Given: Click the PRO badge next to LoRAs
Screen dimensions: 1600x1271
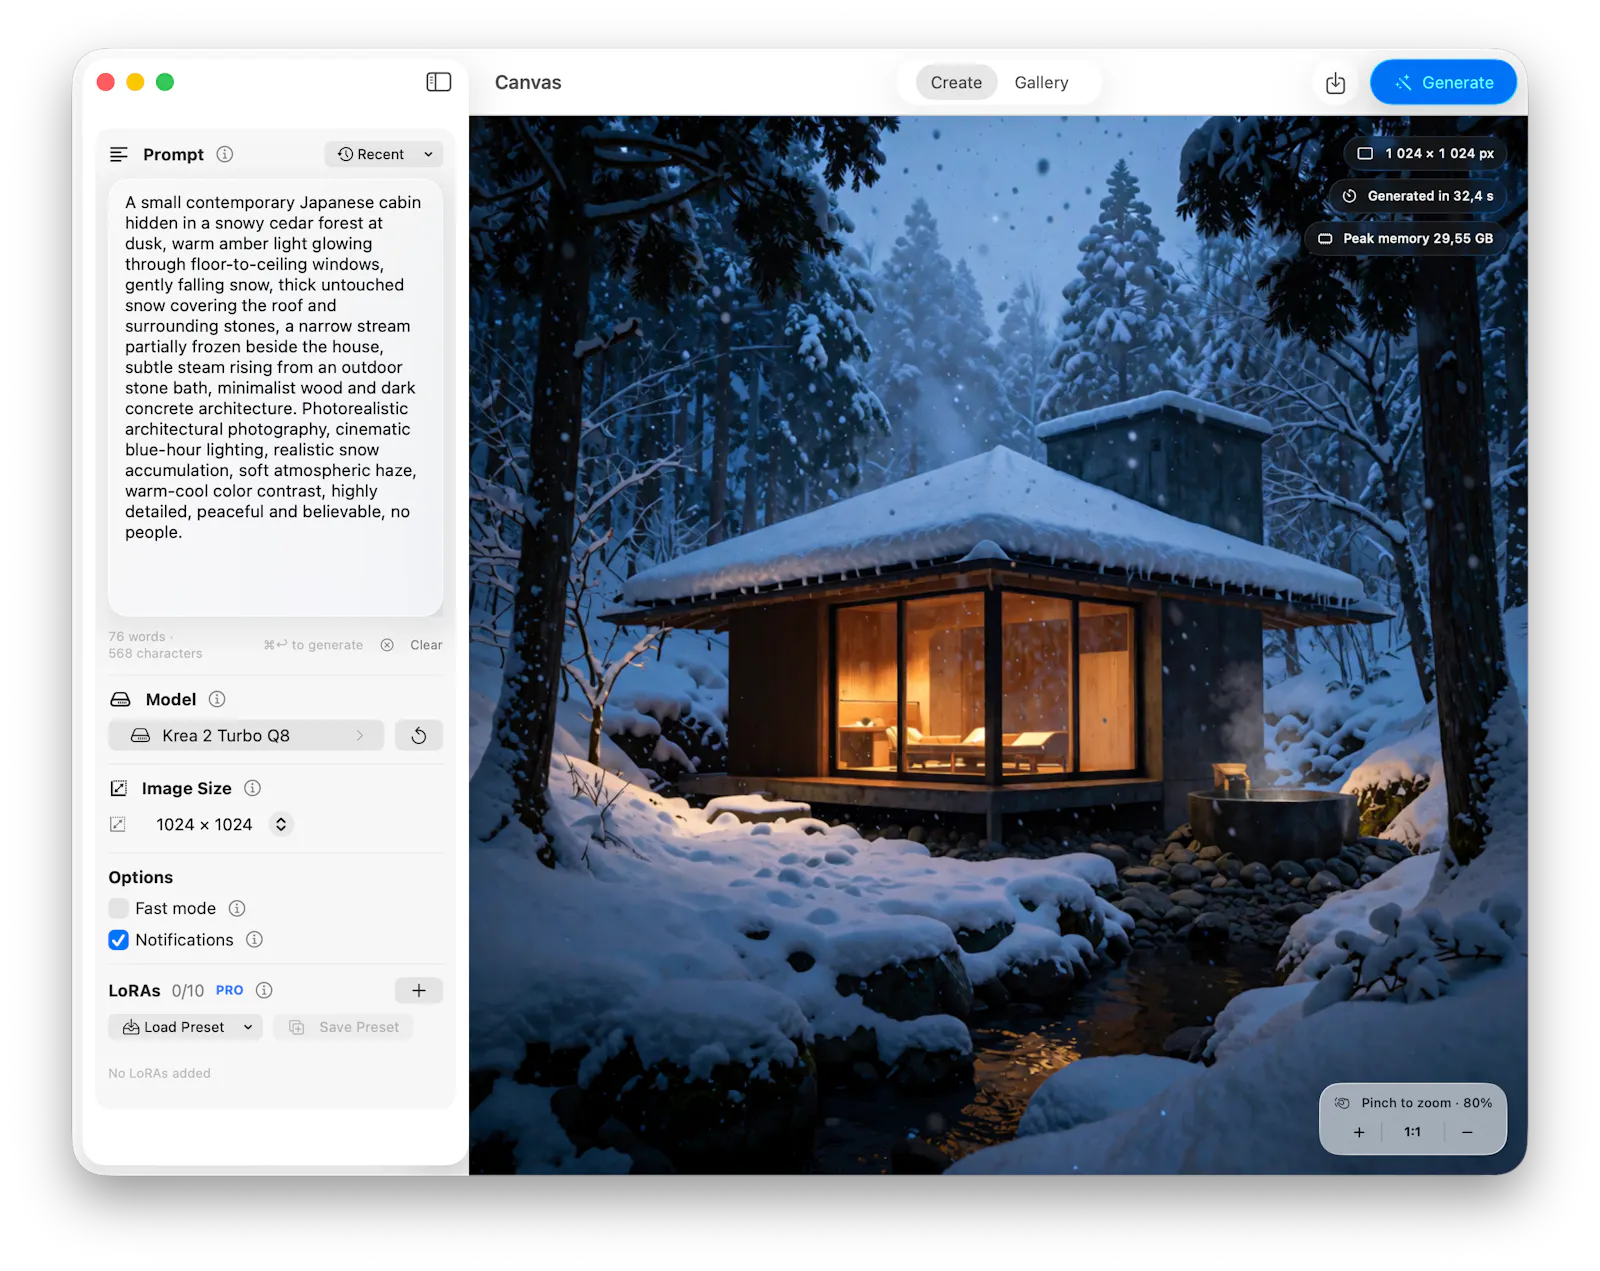Looking at the screenshot, I should 230,990.
